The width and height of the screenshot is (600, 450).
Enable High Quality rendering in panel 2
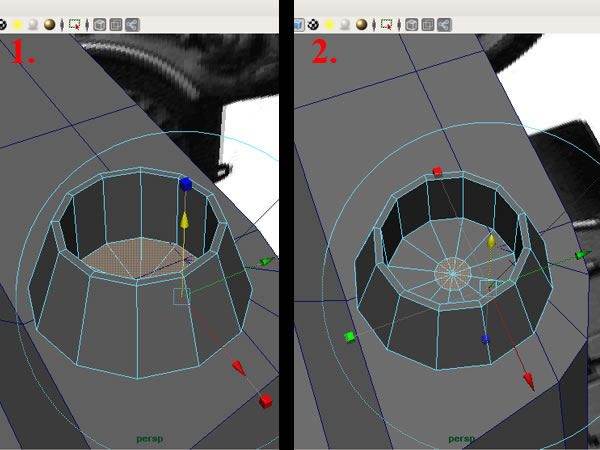coord(361,25)
